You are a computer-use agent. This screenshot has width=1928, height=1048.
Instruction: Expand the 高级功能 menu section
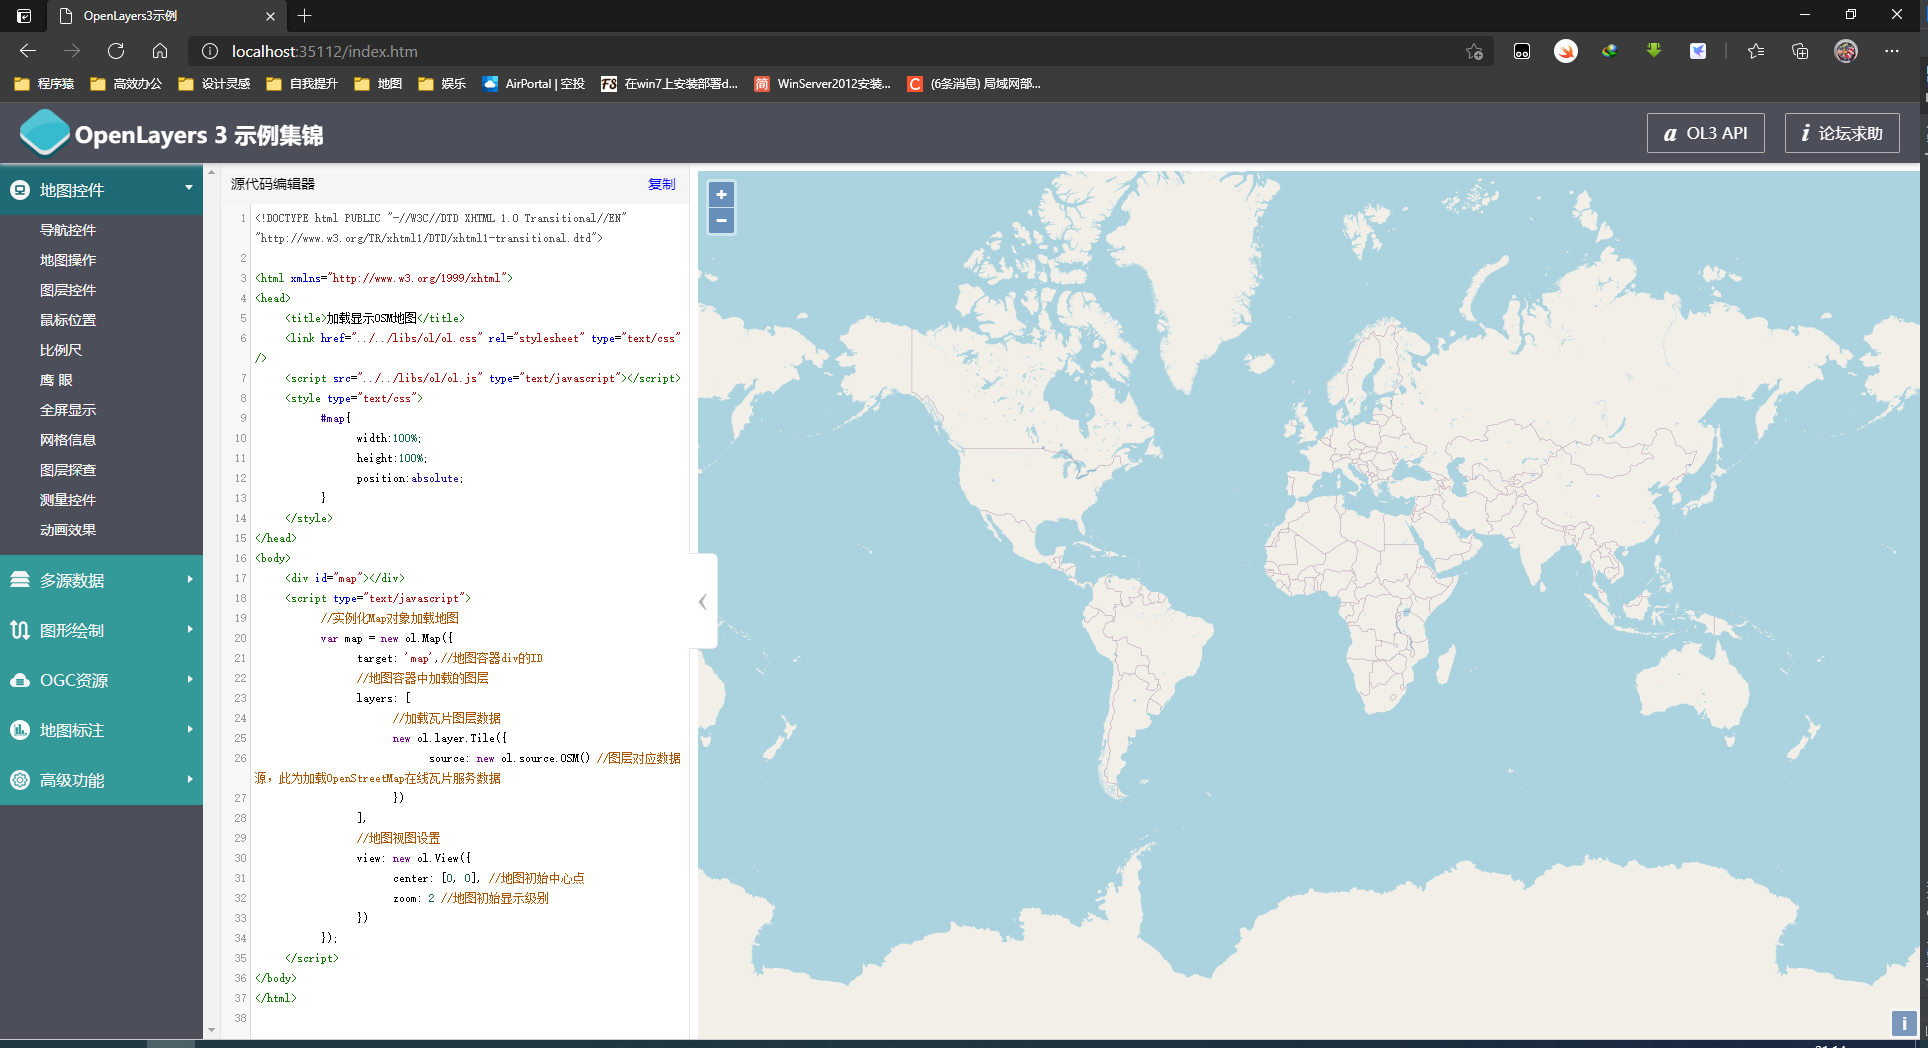tap(101, 780)
